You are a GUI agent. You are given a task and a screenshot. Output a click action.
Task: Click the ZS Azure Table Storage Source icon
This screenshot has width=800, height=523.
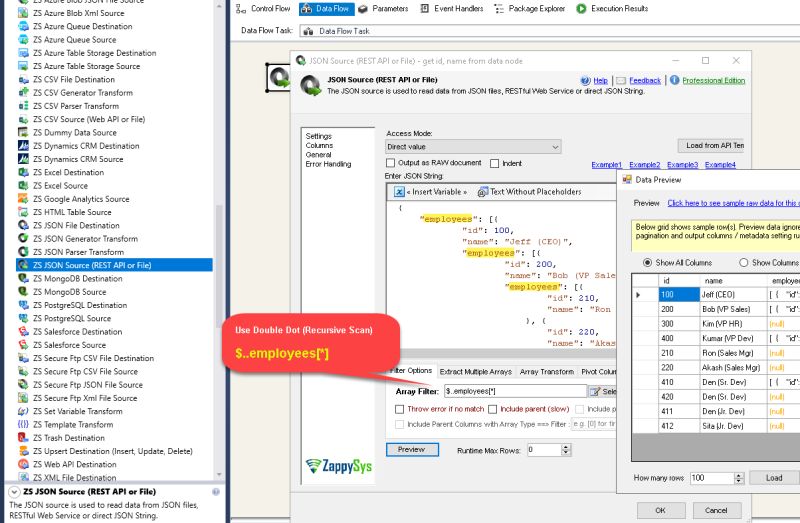23,66
